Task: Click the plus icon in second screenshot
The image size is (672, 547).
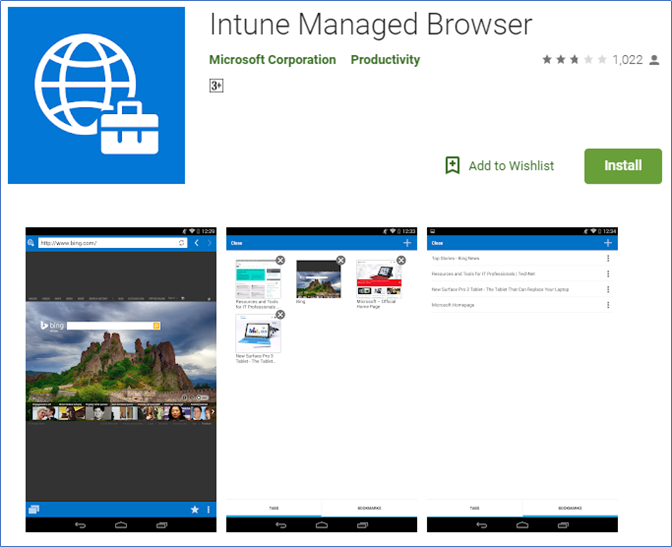Action: [x=407, y=243]
